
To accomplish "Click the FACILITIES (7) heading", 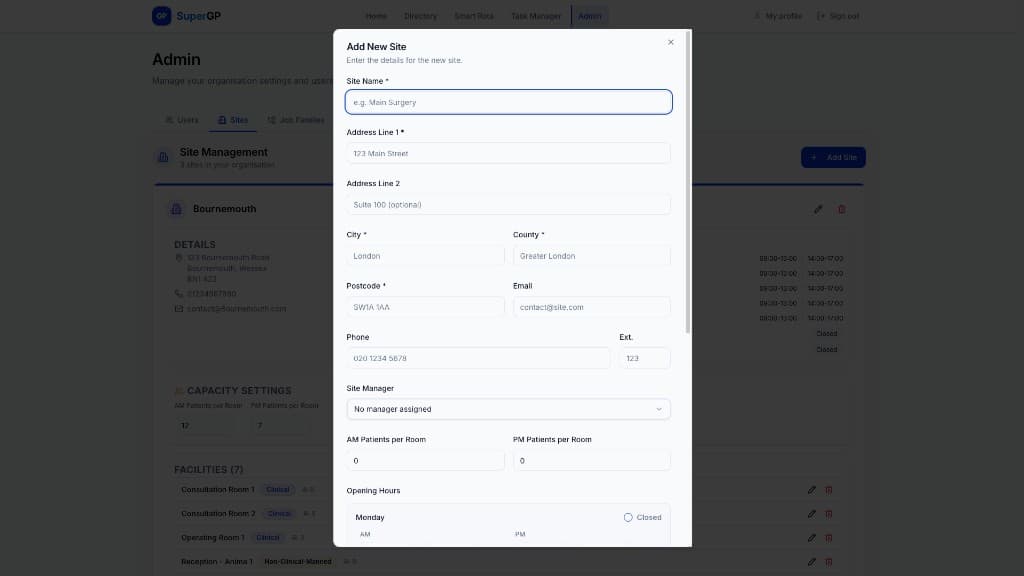I will pyautogui.click(x=208, y=470).
